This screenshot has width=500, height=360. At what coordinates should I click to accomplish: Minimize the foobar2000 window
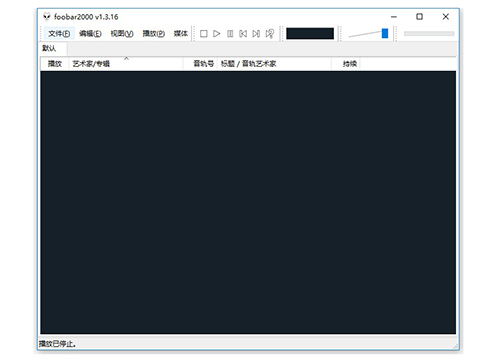point(394,17)
